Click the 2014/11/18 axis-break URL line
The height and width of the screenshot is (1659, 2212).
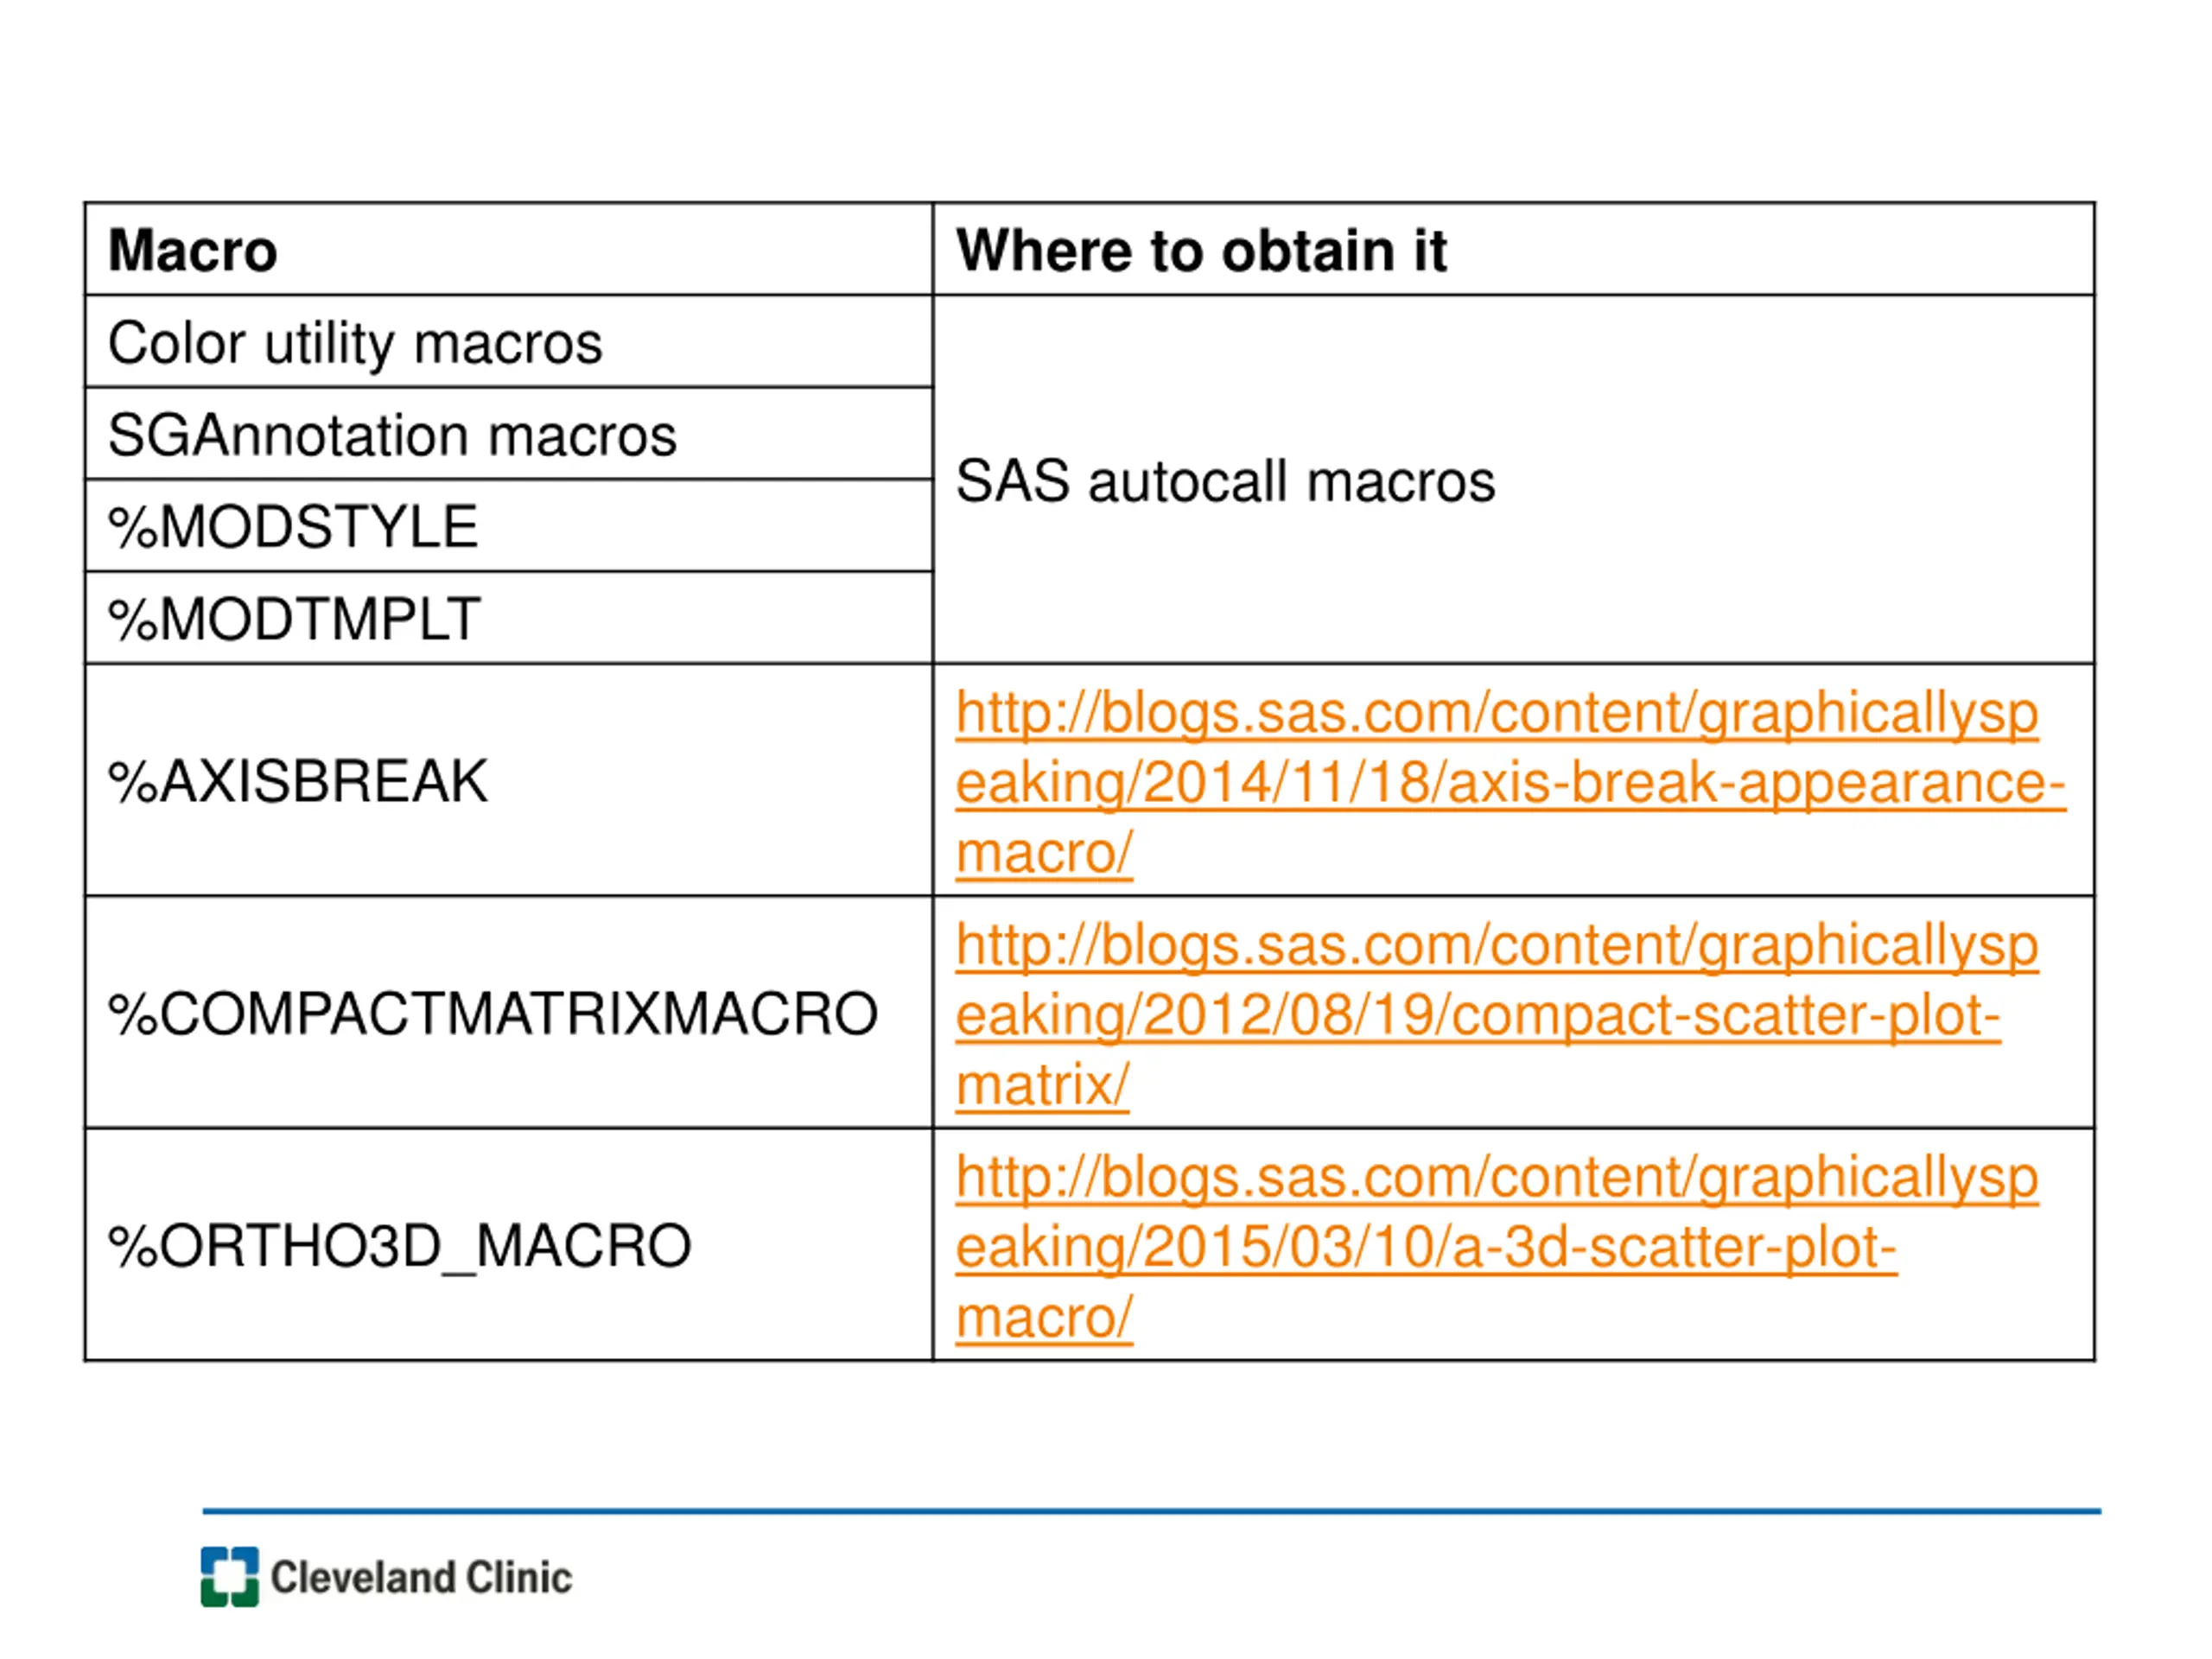point(1510,783)
